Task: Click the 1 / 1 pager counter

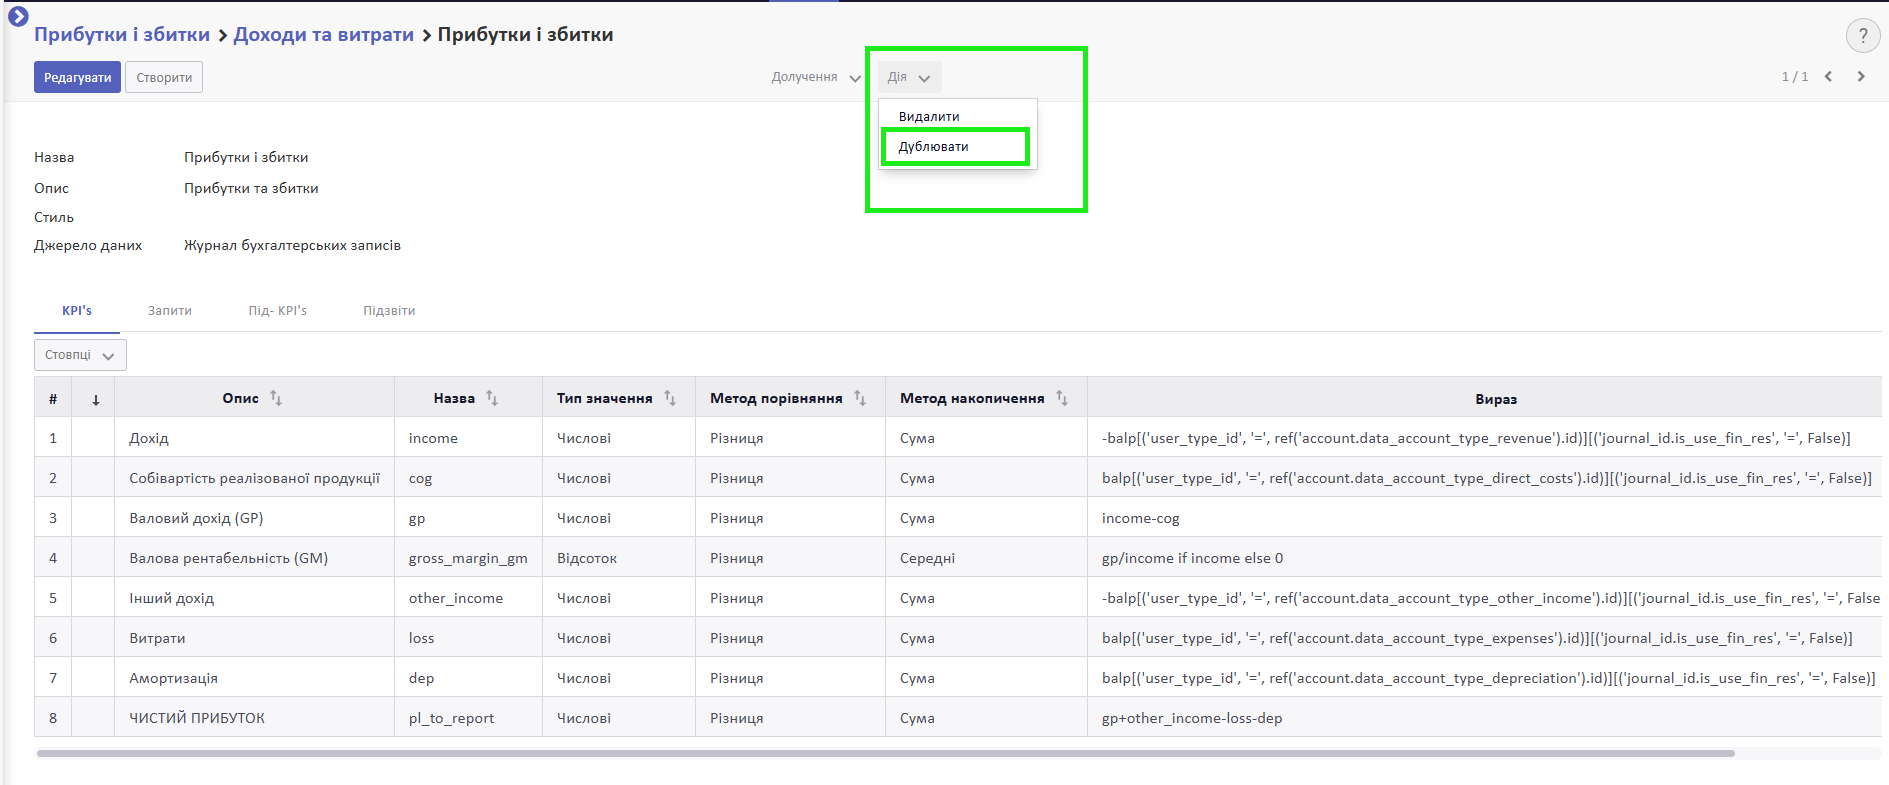Action: click(x=1794, y=77)
